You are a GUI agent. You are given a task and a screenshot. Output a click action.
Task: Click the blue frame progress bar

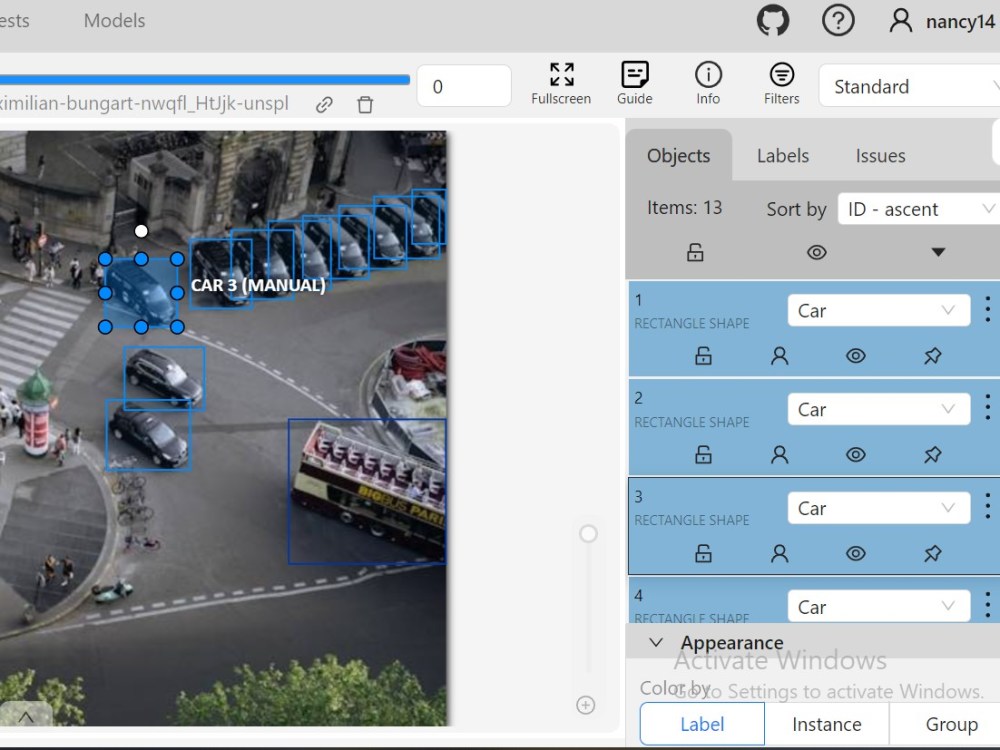pyautogui.click(x=205, y=80)
